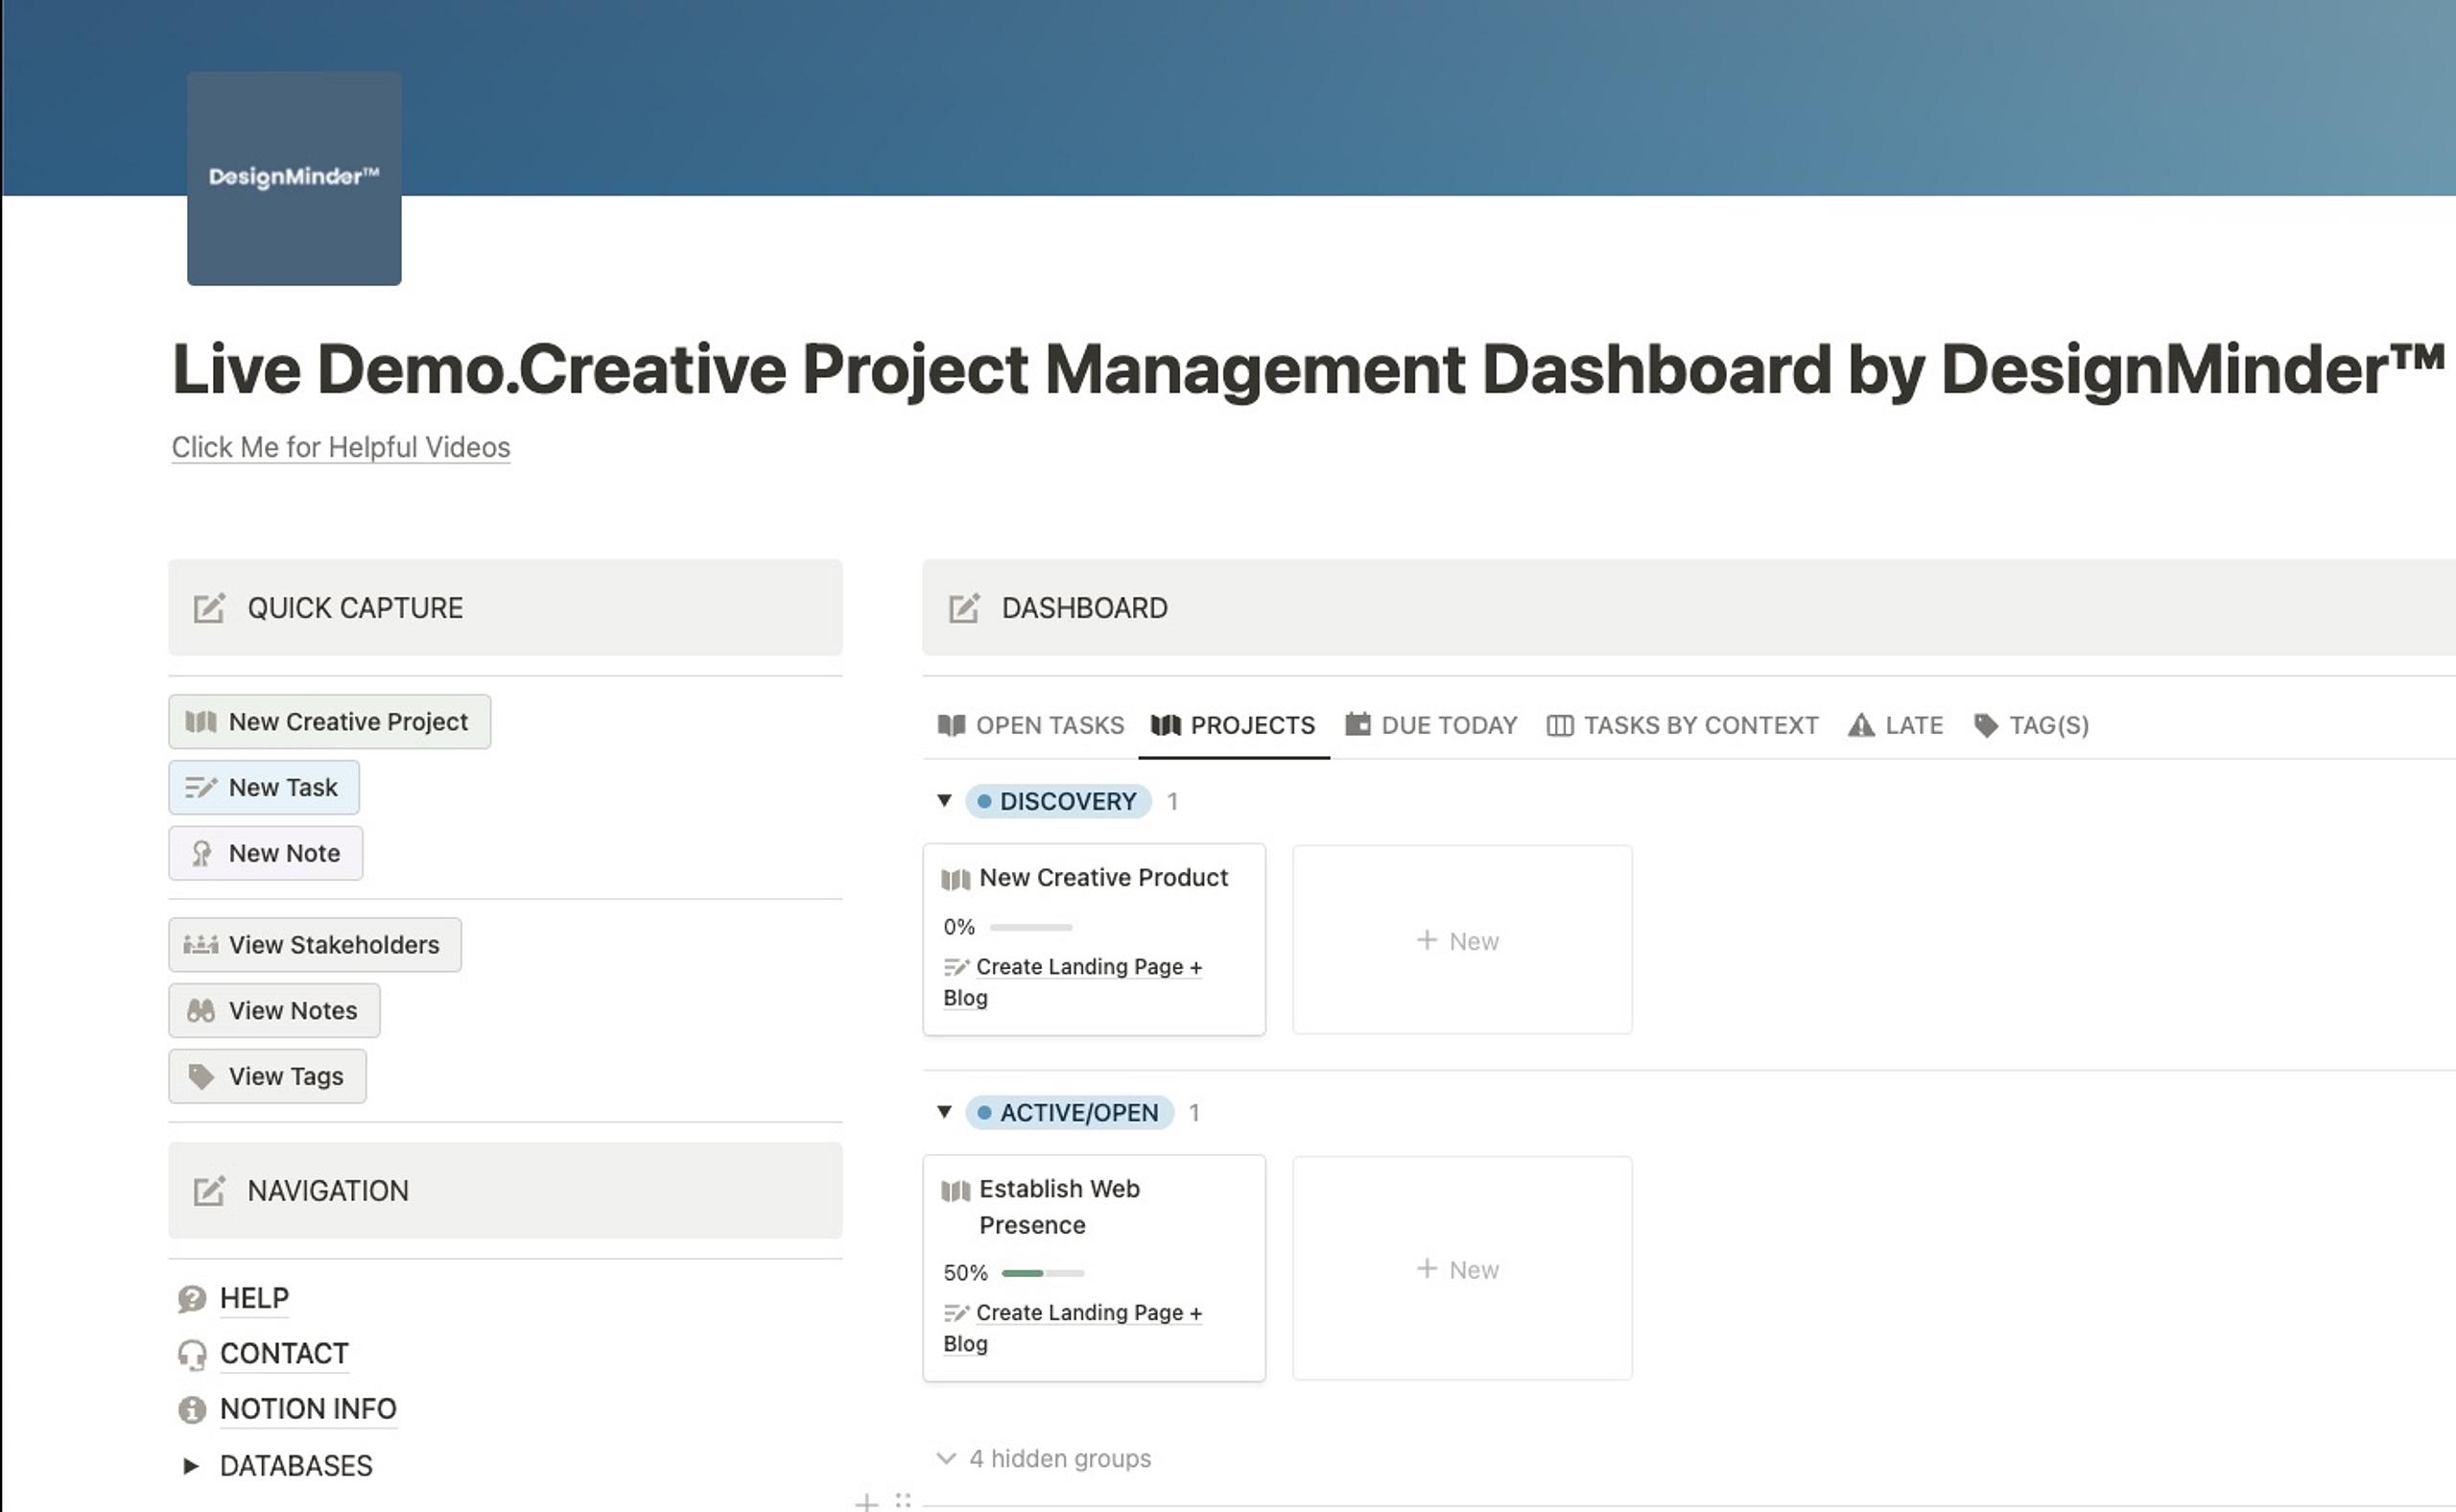Click the Quick Capture edit icon

click(208, 607)
